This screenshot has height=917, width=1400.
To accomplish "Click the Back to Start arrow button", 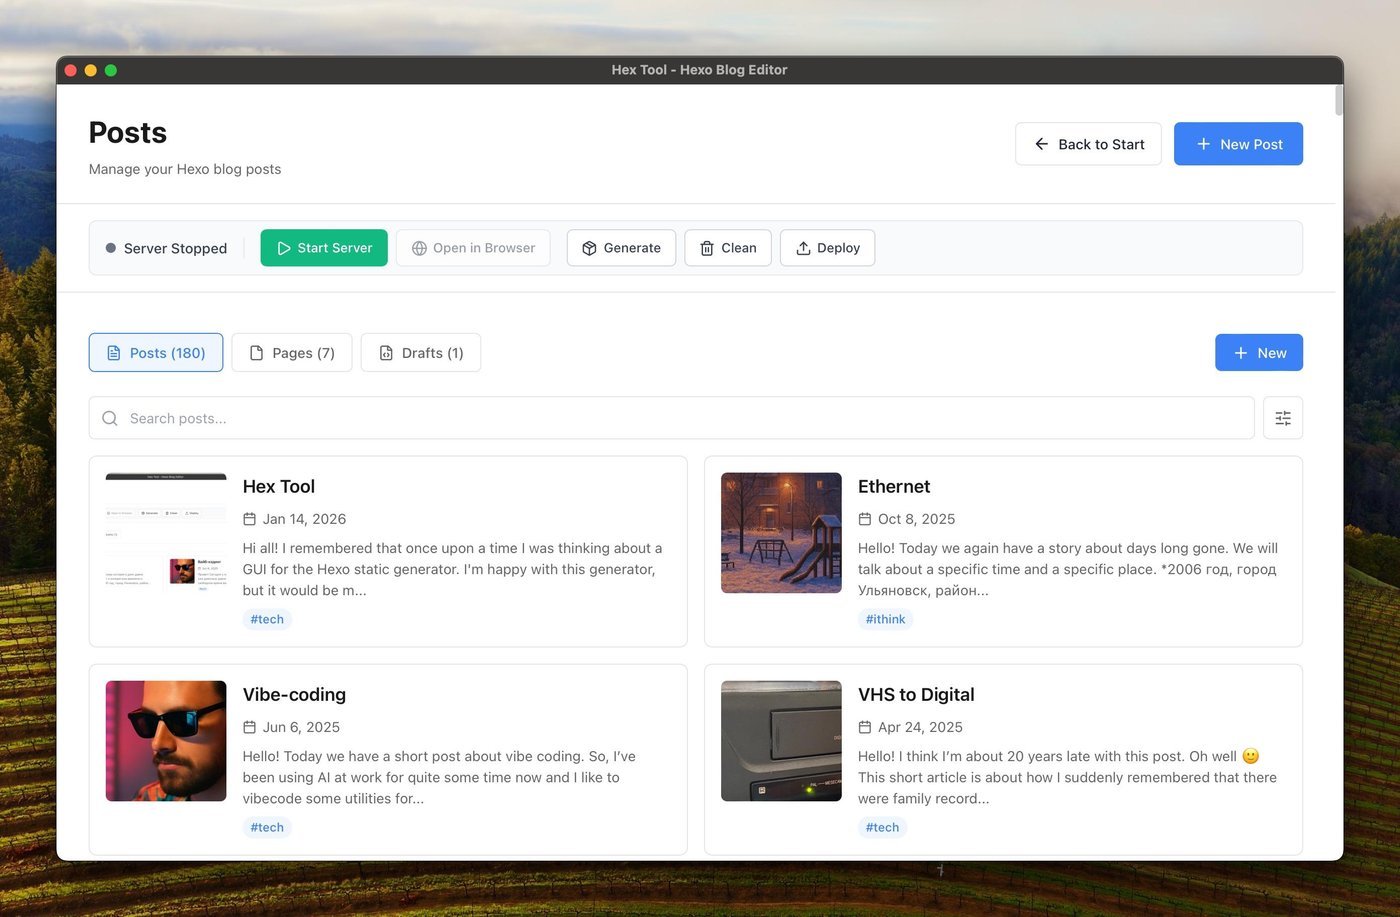I will (x=1088, y=144).
